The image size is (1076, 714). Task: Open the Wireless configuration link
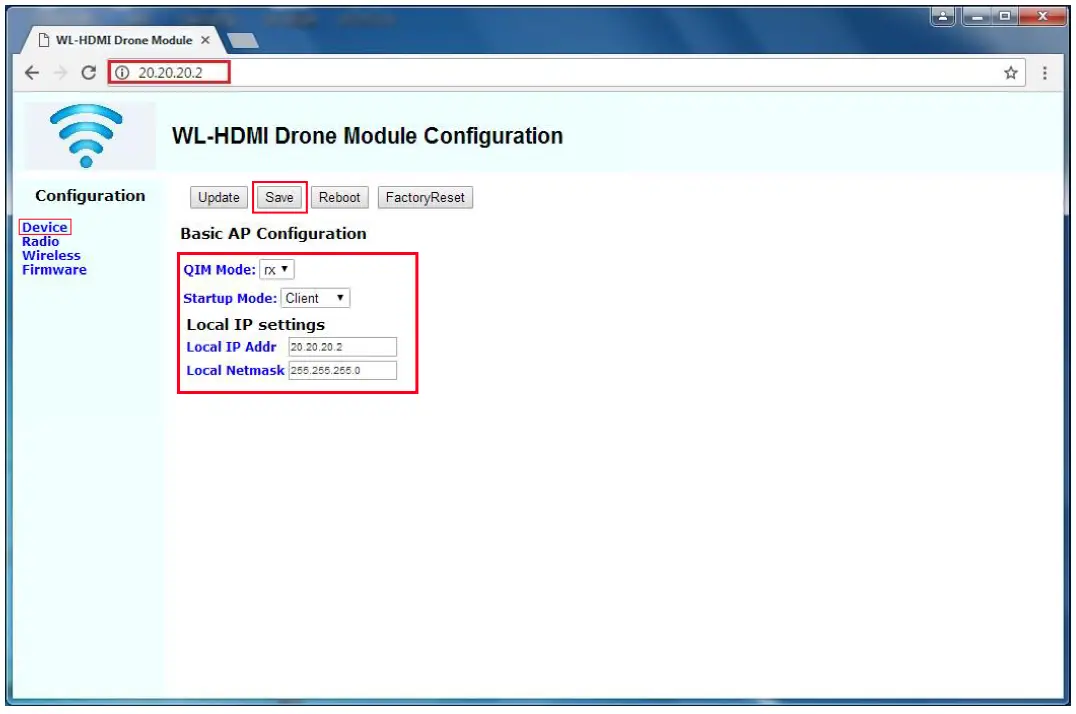51,255
